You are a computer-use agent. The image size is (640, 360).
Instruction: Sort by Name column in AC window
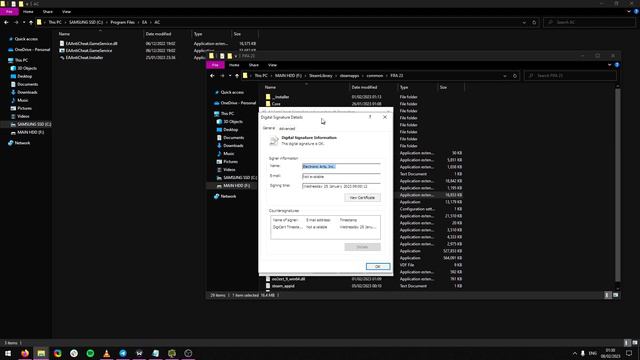(x=64, y=34)
